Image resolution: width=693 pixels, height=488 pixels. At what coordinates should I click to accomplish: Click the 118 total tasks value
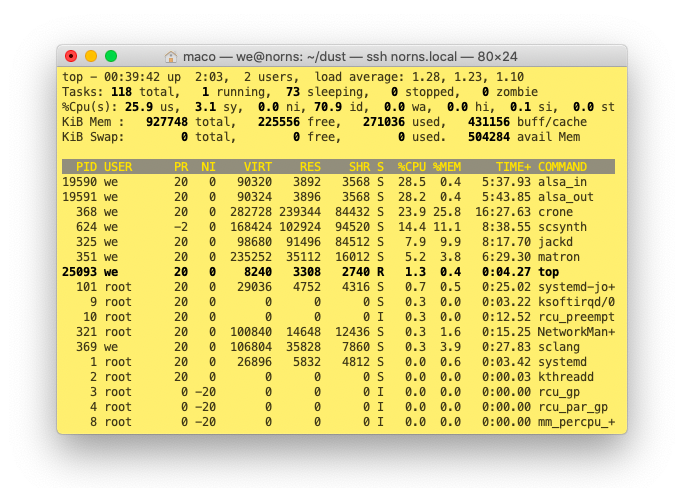pos(122,92)
